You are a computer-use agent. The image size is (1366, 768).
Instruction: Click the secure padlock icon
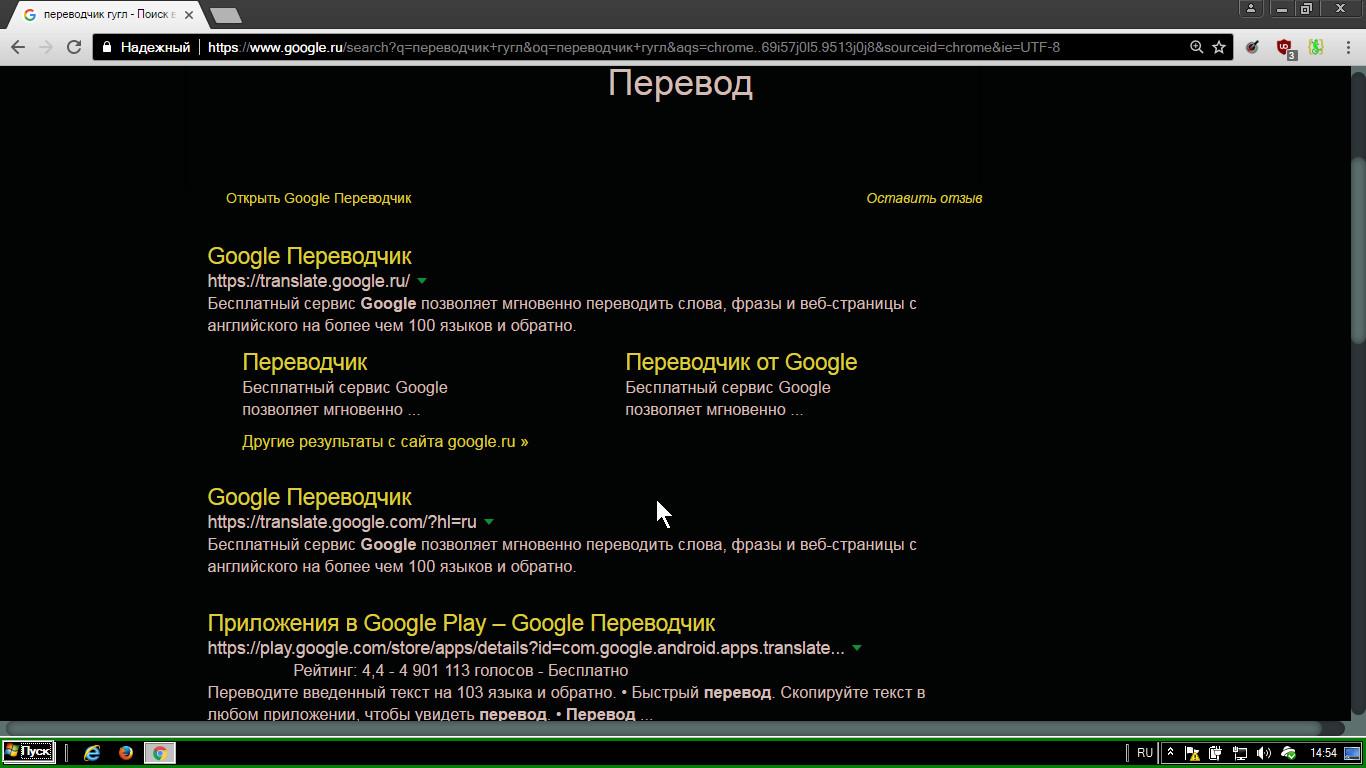pos(107,47)
